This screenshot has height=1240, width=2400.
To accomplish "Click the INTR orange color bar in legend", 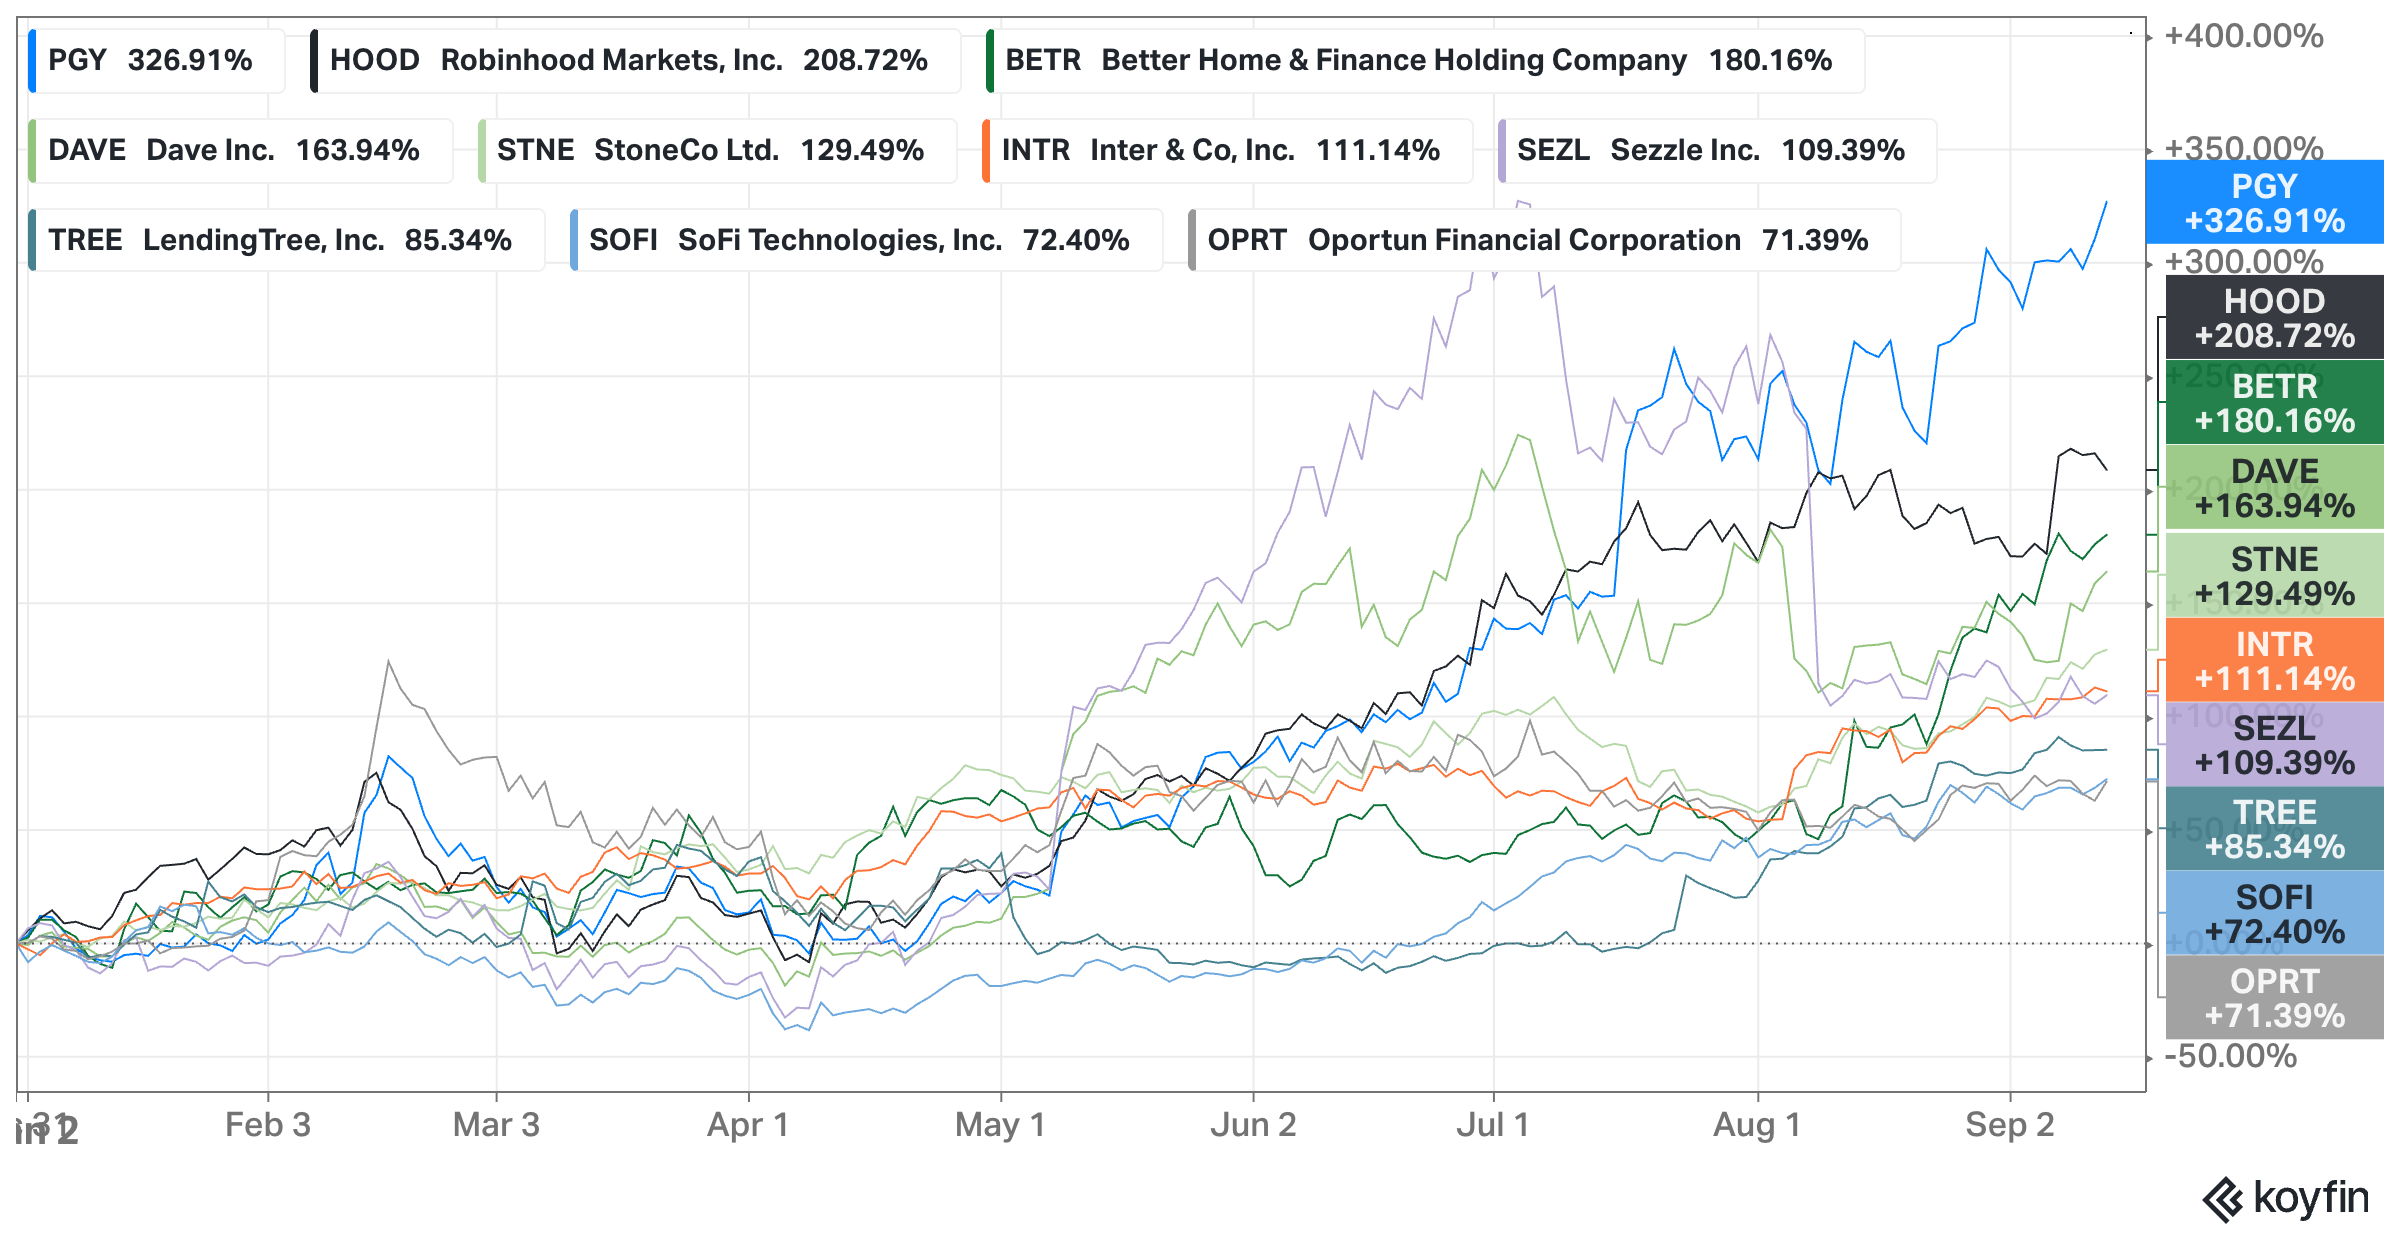I will point(986,151).
